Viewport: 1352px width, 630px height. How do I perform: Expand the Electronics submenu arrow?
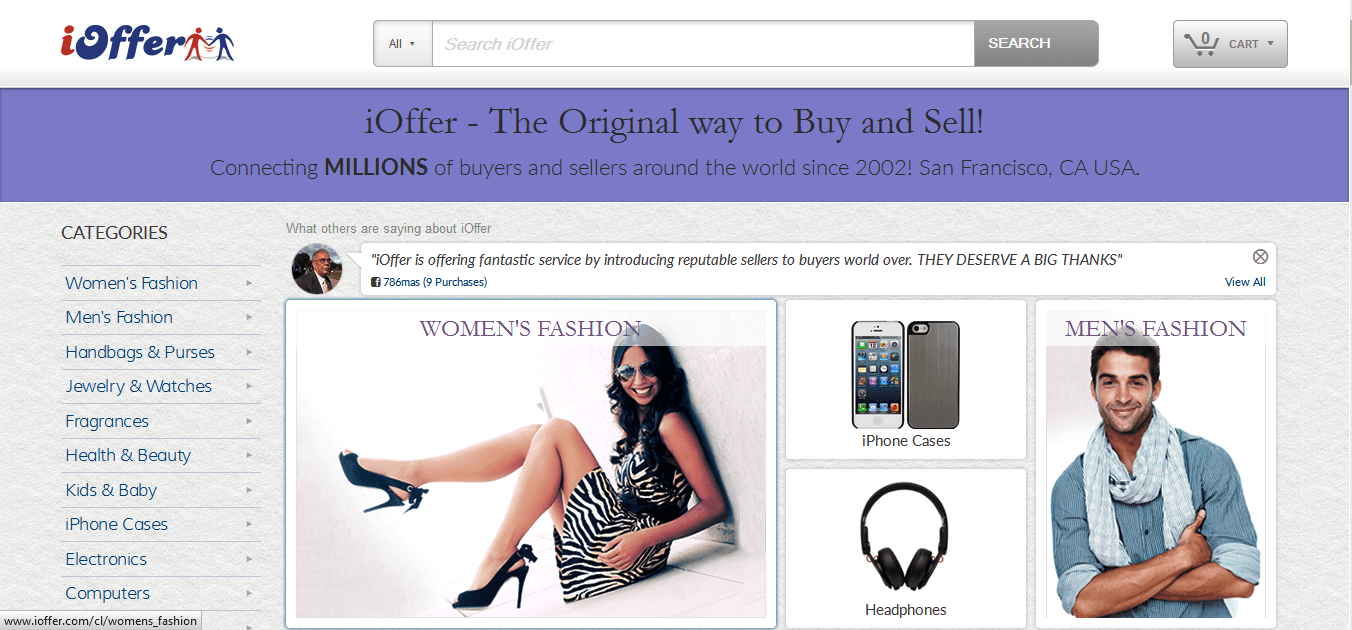[249, 559]
